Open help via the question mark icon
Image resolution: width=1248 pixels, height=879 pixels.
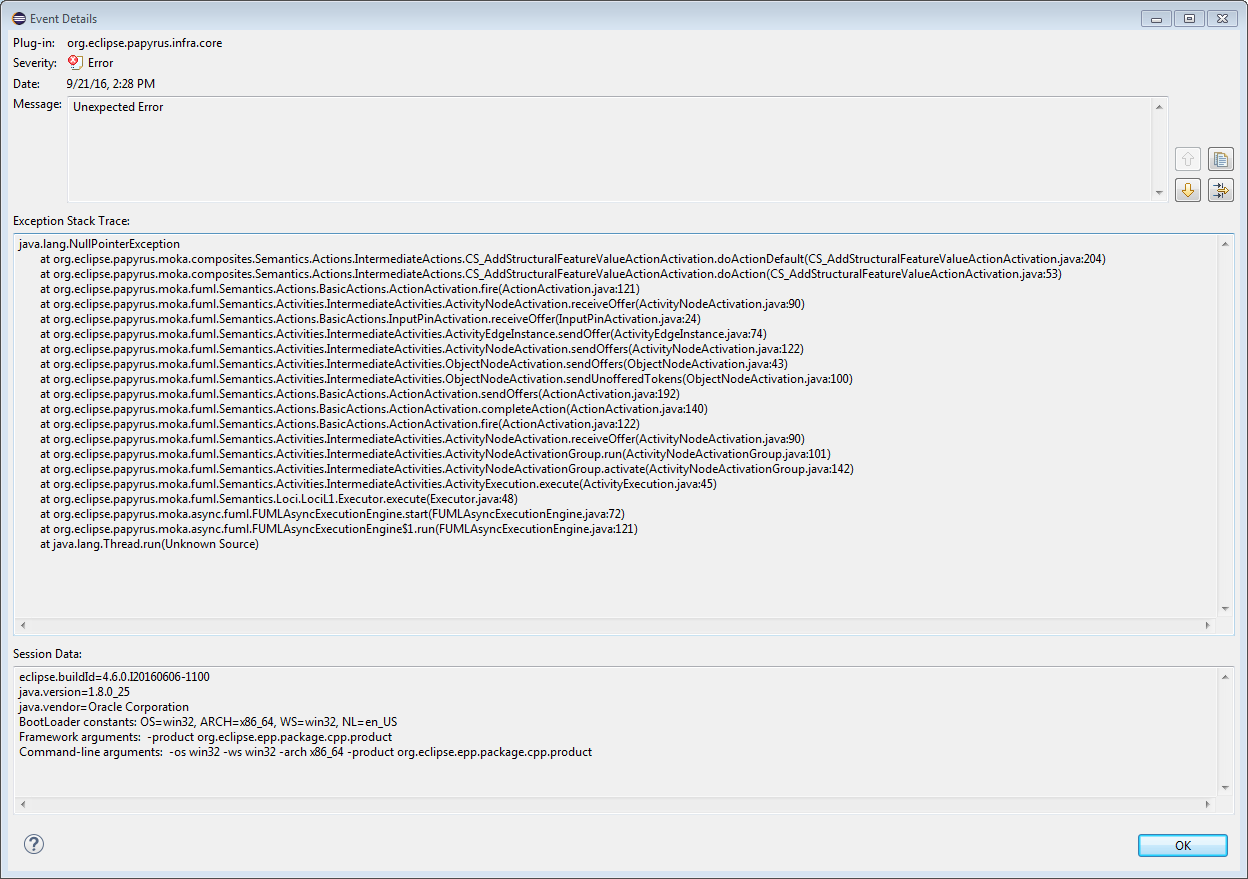point(34,844)
